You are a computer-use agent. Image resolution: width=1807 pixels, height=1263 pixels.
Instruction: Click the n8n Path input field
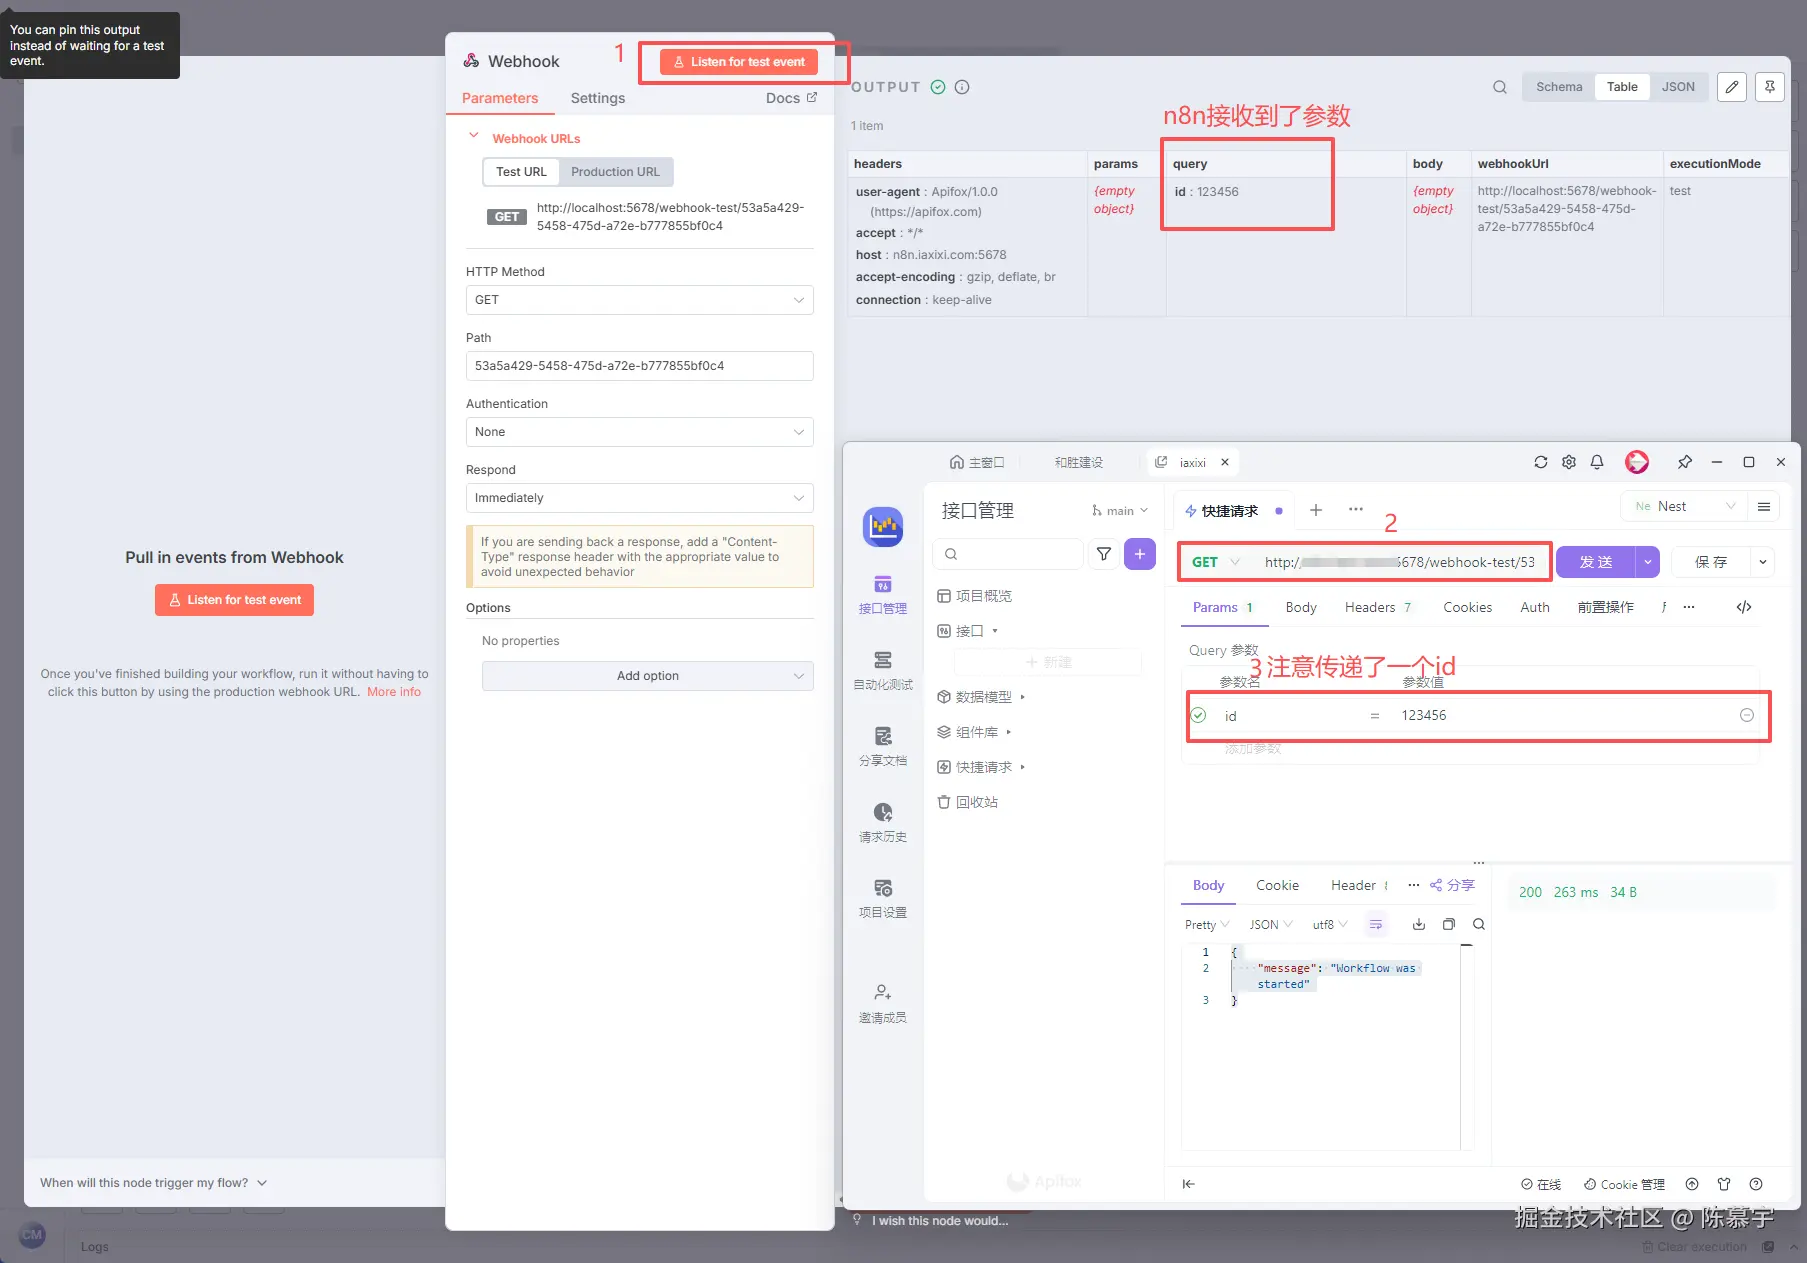click(640, 366)
